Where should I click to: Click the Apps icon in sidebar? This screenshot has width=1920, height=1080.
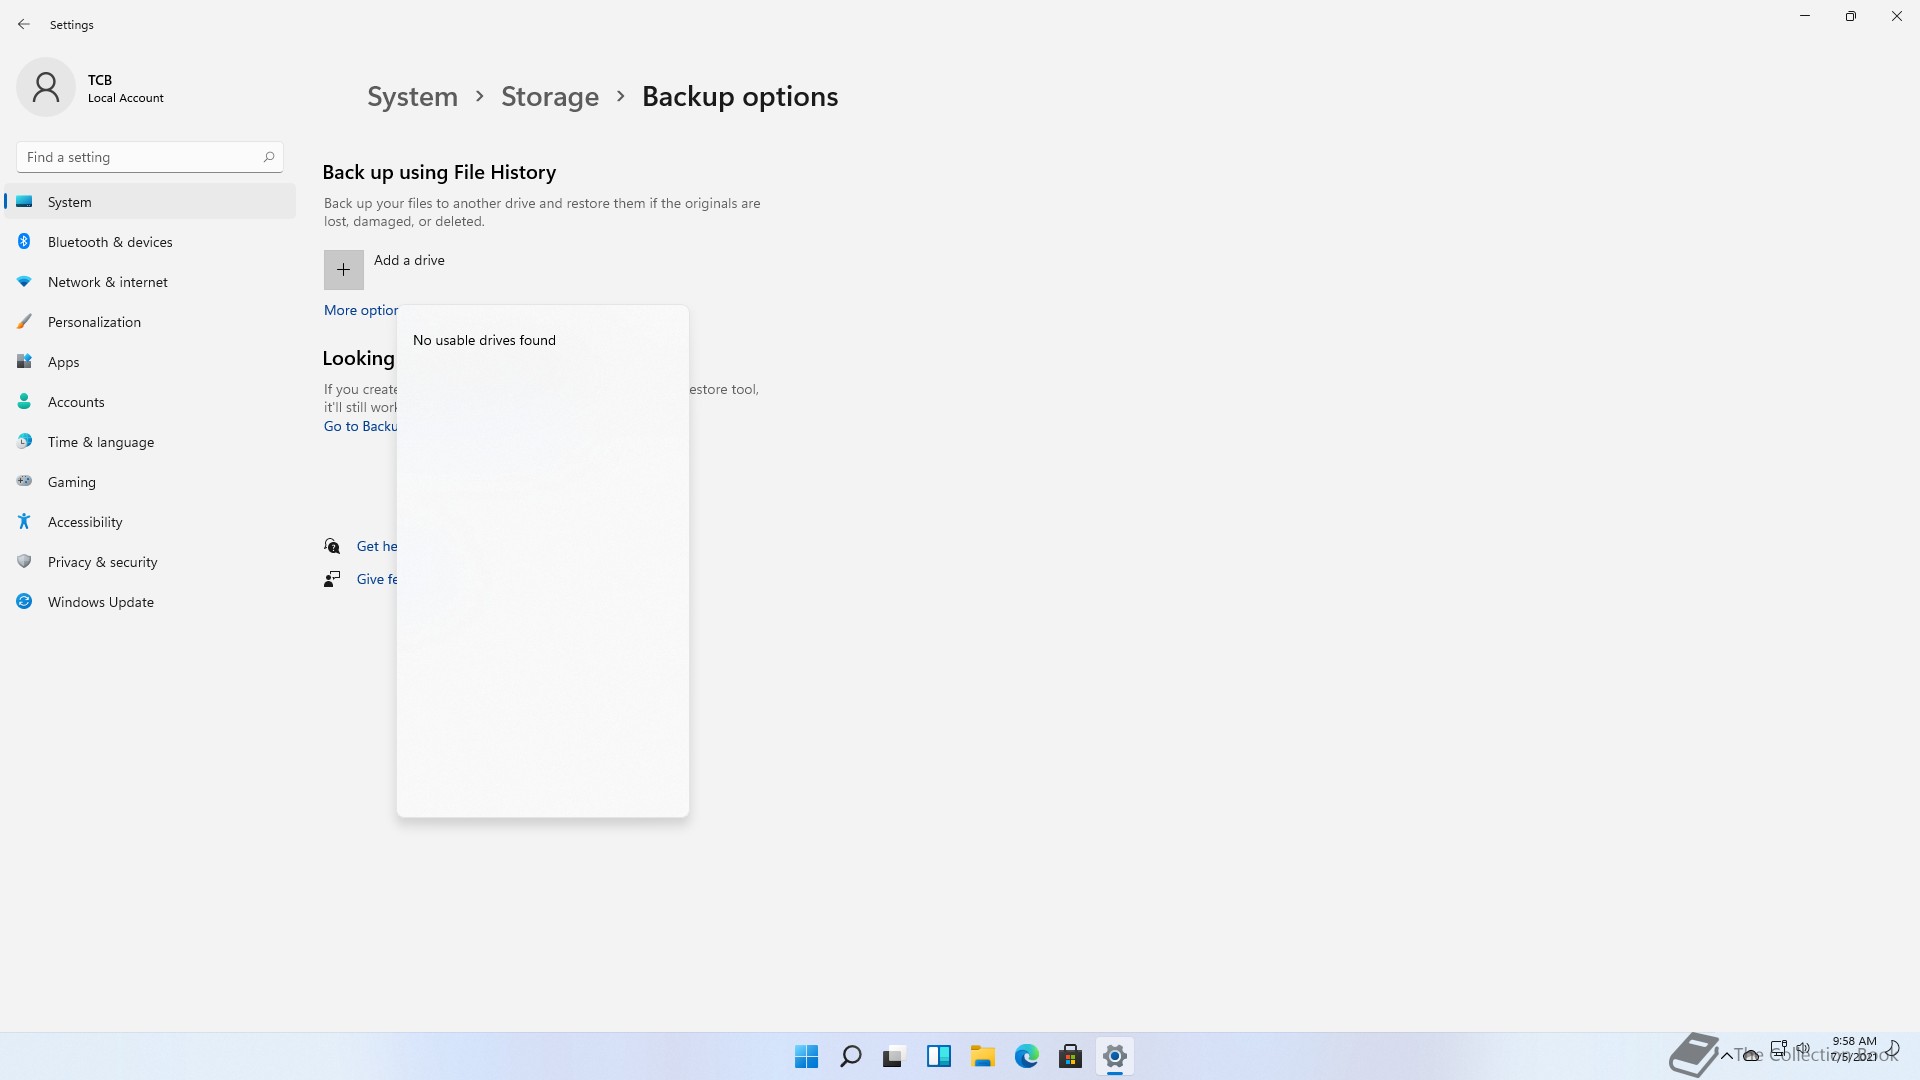24,362
